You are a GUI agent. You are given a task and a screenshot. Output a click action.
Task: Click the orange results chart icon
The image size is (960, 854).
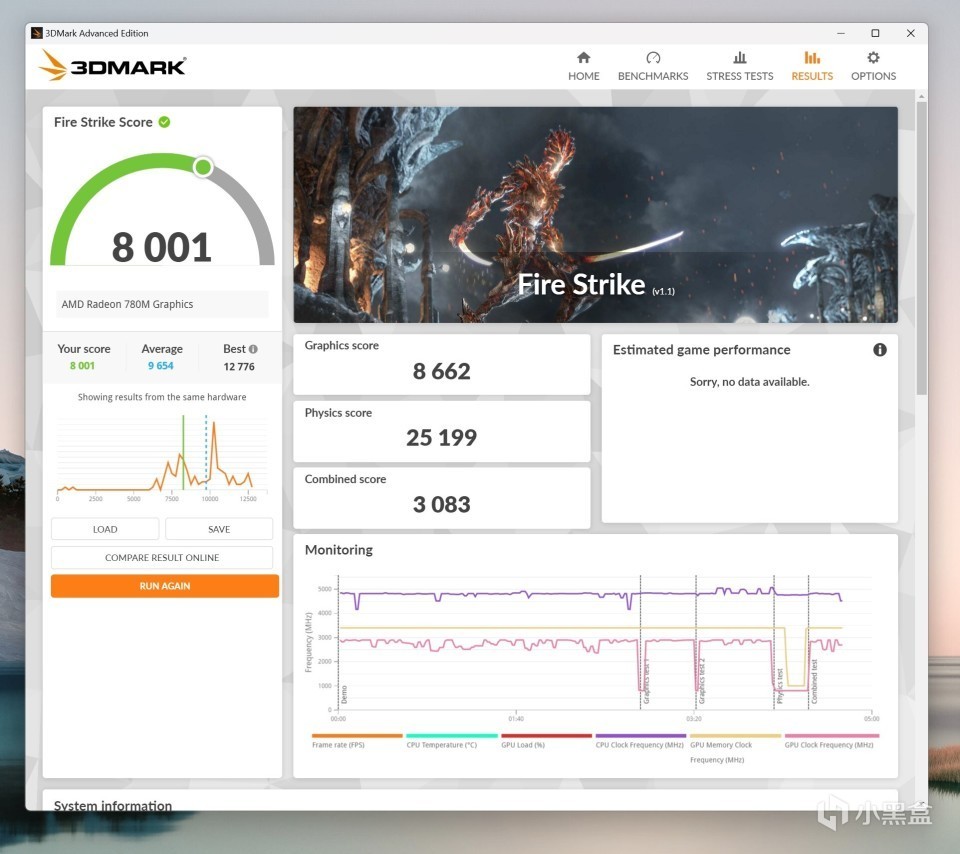pos(812,58)
